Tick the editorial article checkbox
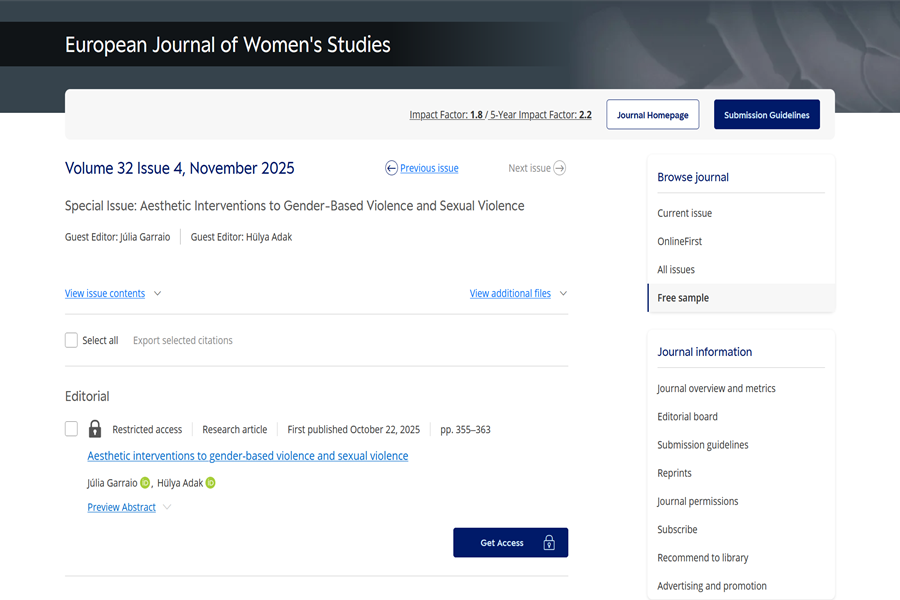Image resolution: width=900 pixels, height=600 pixels. 71,429
